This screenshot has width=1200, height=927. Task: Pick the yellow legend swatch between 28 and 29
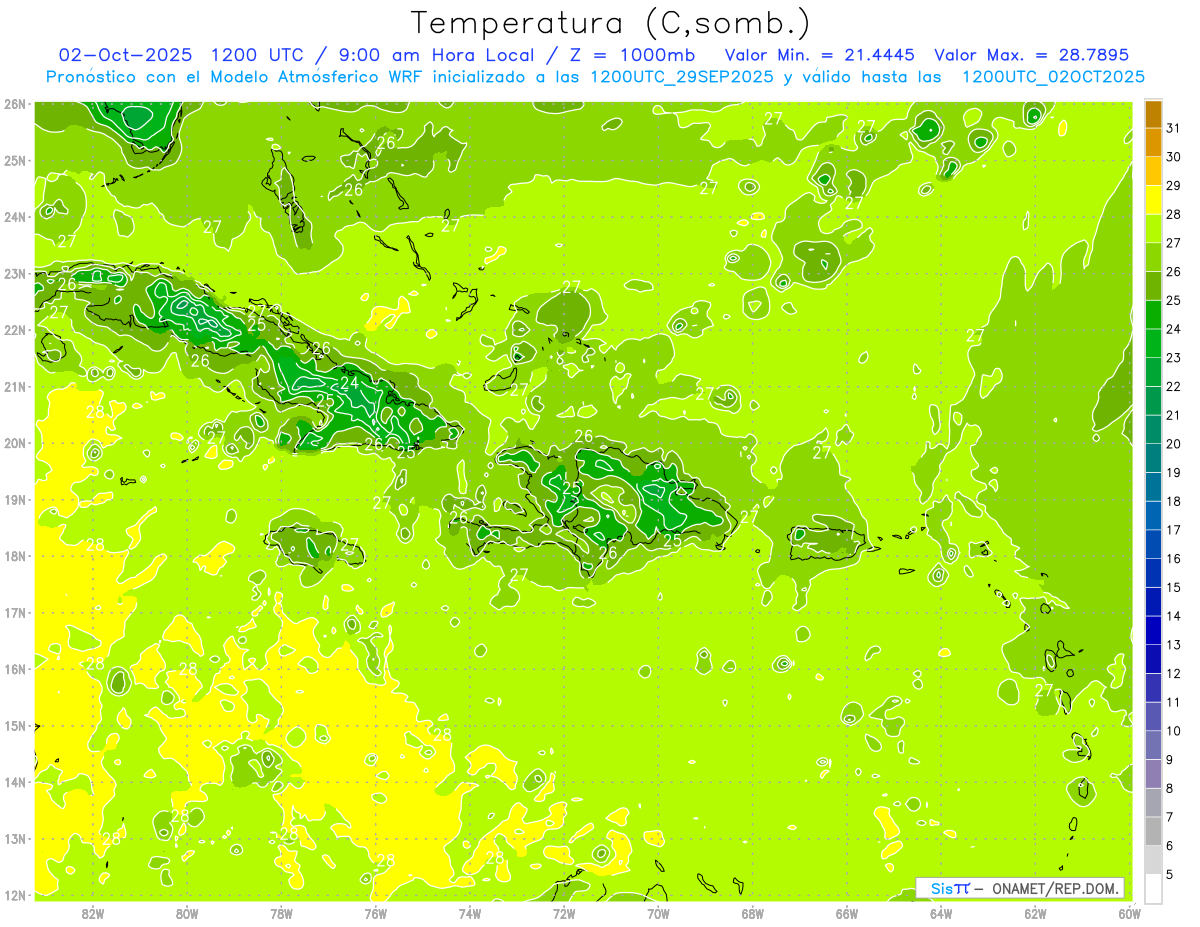point(1153,200)
